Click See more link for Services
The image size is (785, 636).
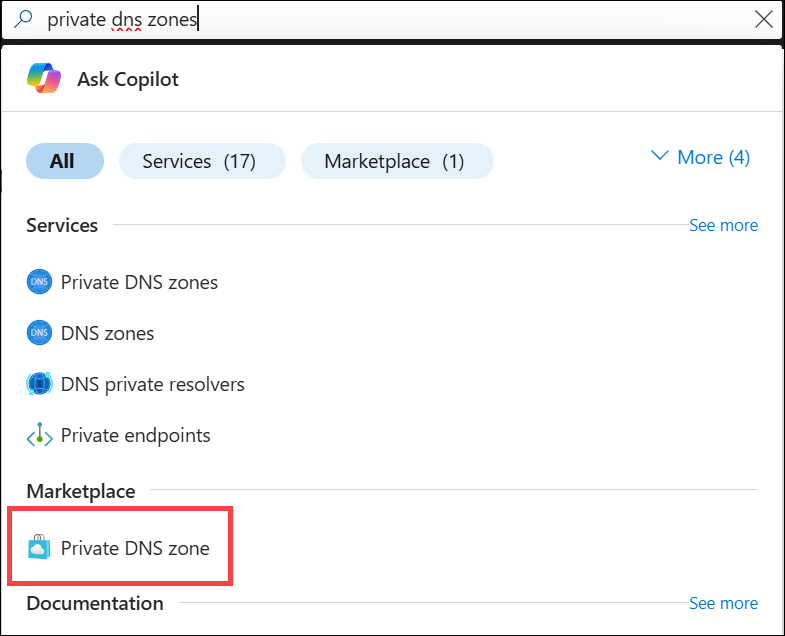723,225
